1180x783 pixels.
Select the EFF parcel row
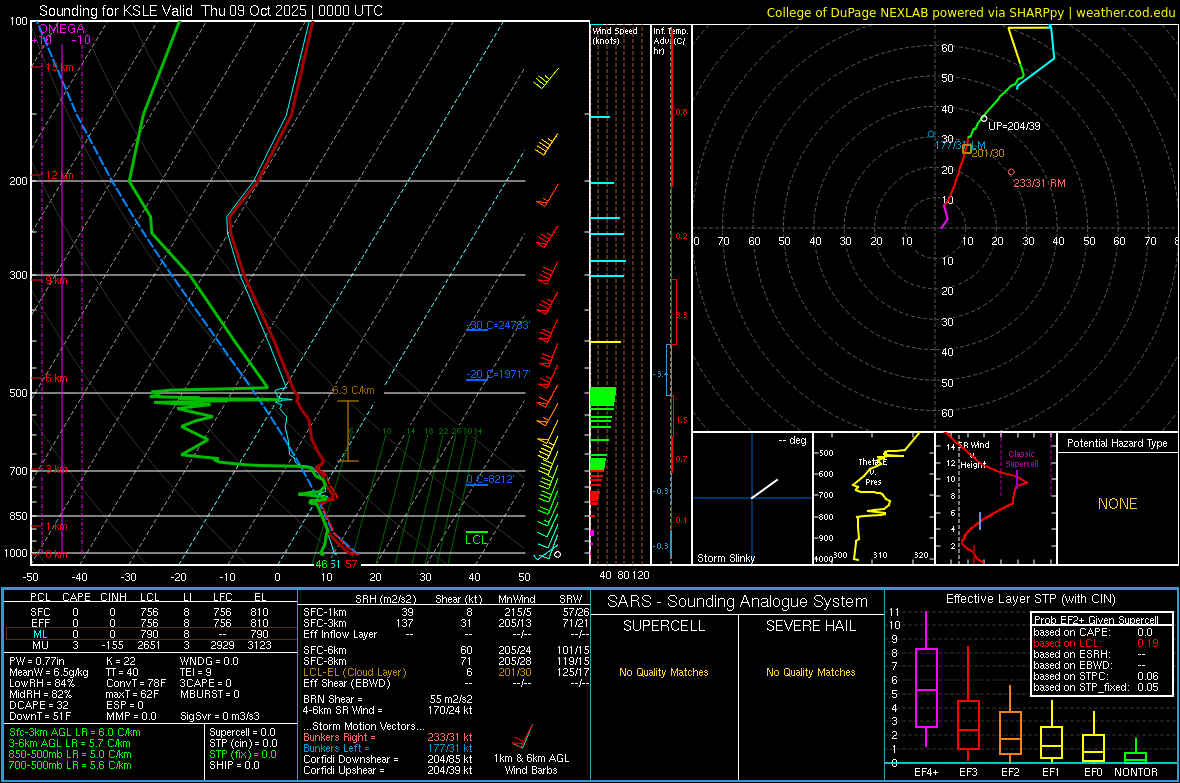pos(150,623)
